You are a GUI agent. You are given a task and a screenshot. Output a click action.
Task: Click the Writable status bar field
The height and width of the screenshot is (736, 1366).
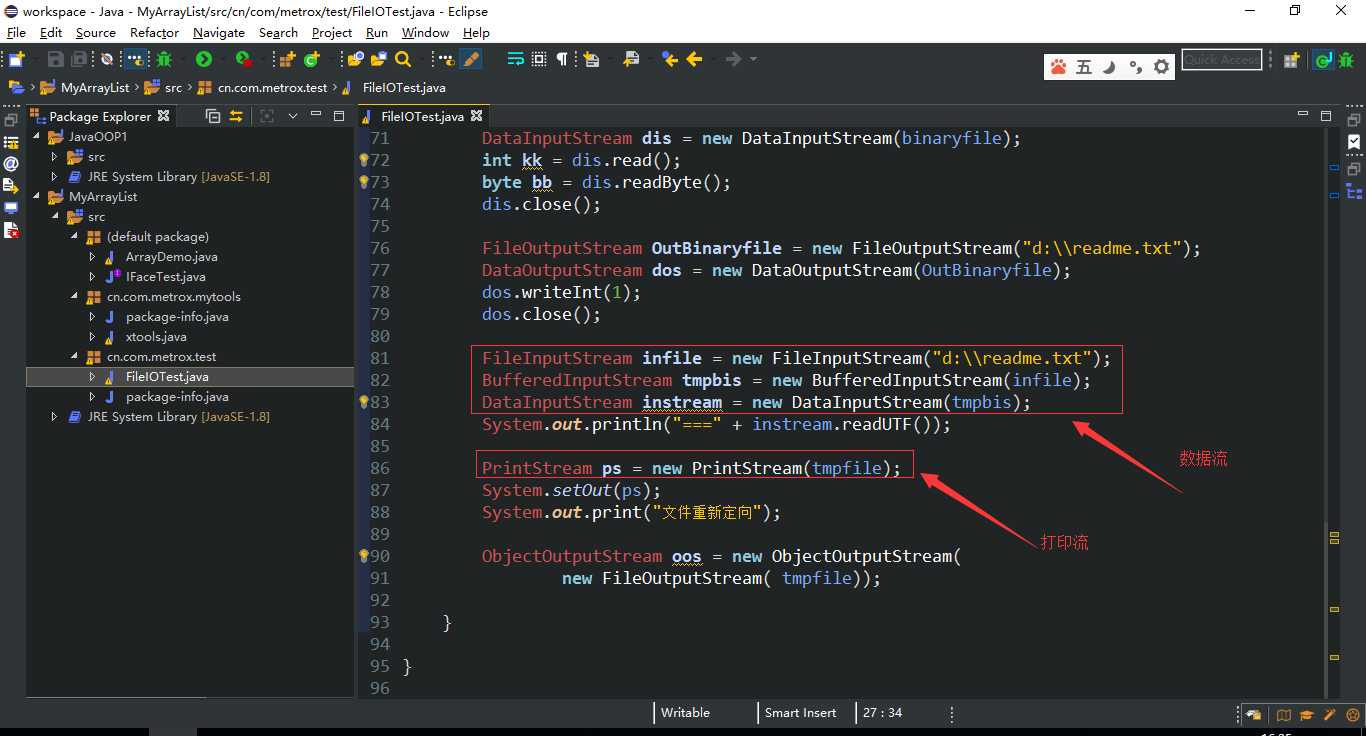point(686,713)
